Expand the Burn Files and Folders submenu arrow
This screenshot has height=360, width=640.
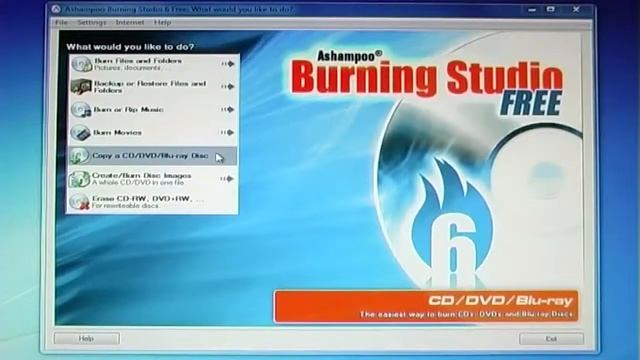[228, 64]
